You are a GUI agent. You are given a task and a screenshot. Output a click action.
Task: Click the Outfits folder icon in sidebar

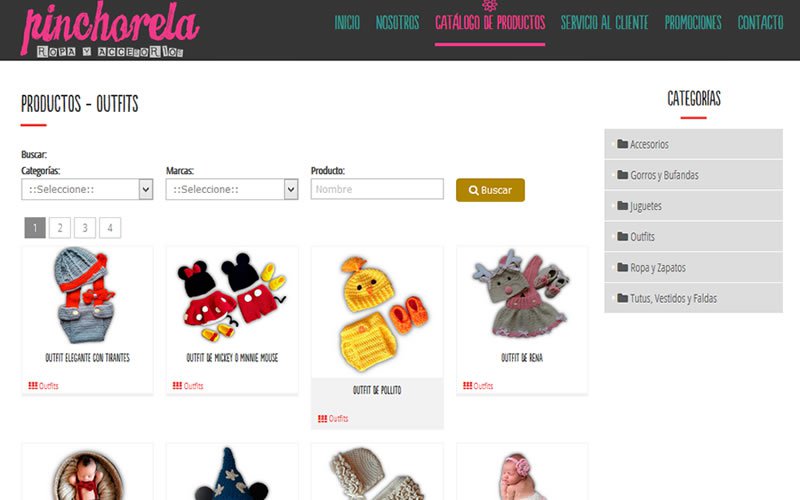tap(622, 236)
